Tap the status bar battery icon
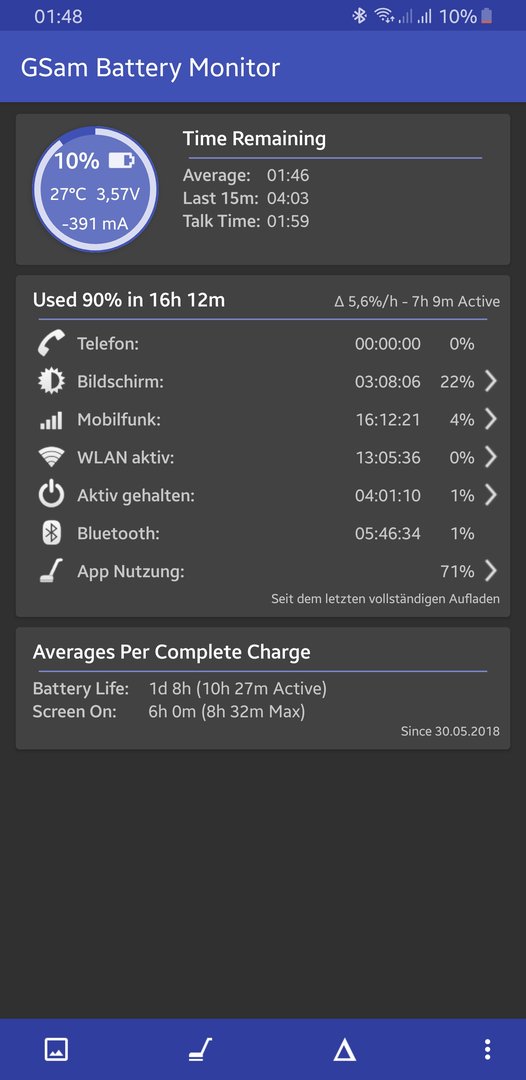526x1080 pixels. pos(487,16)
